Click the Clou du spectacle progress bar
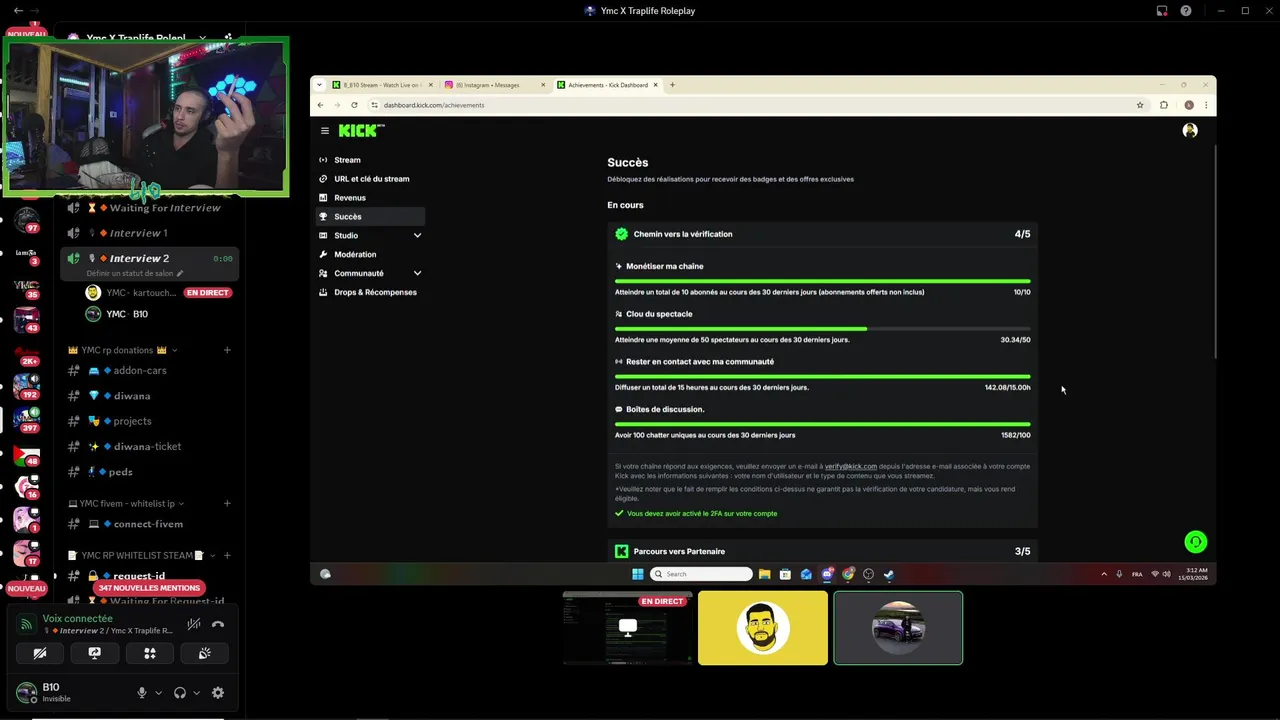The height and width of the screenshot is (720, 1280). click(822, 328)
